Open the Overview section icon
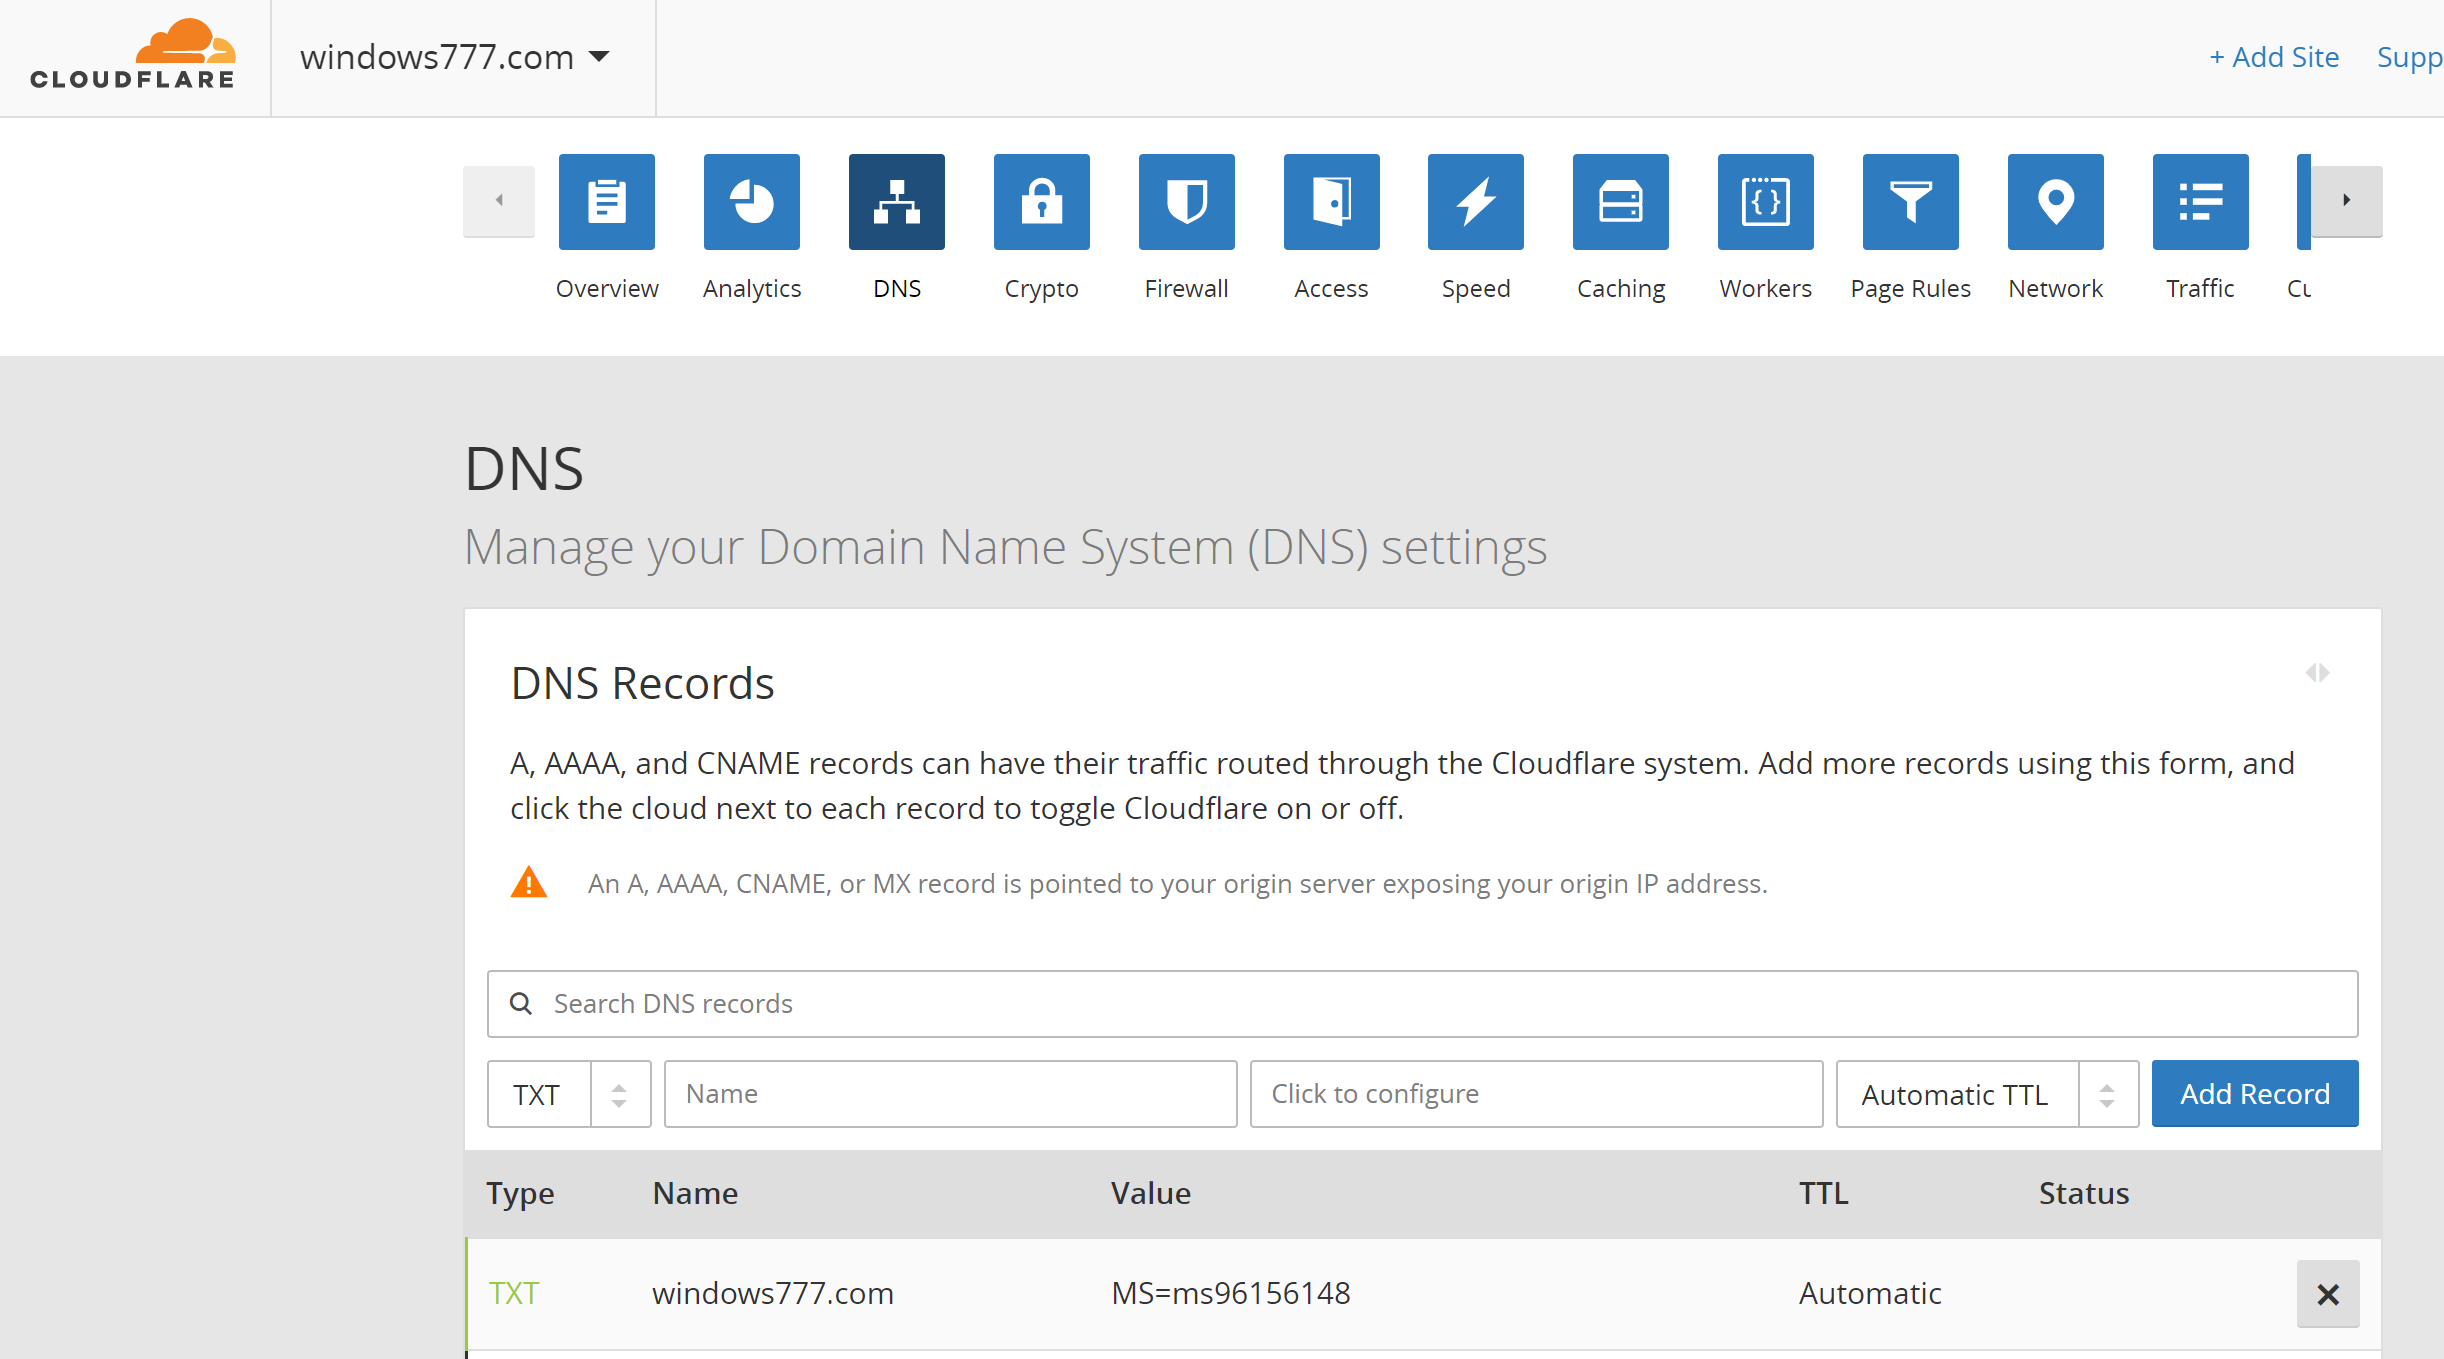Screen dimensions: 2444x1359 click(x=606, y=202)
